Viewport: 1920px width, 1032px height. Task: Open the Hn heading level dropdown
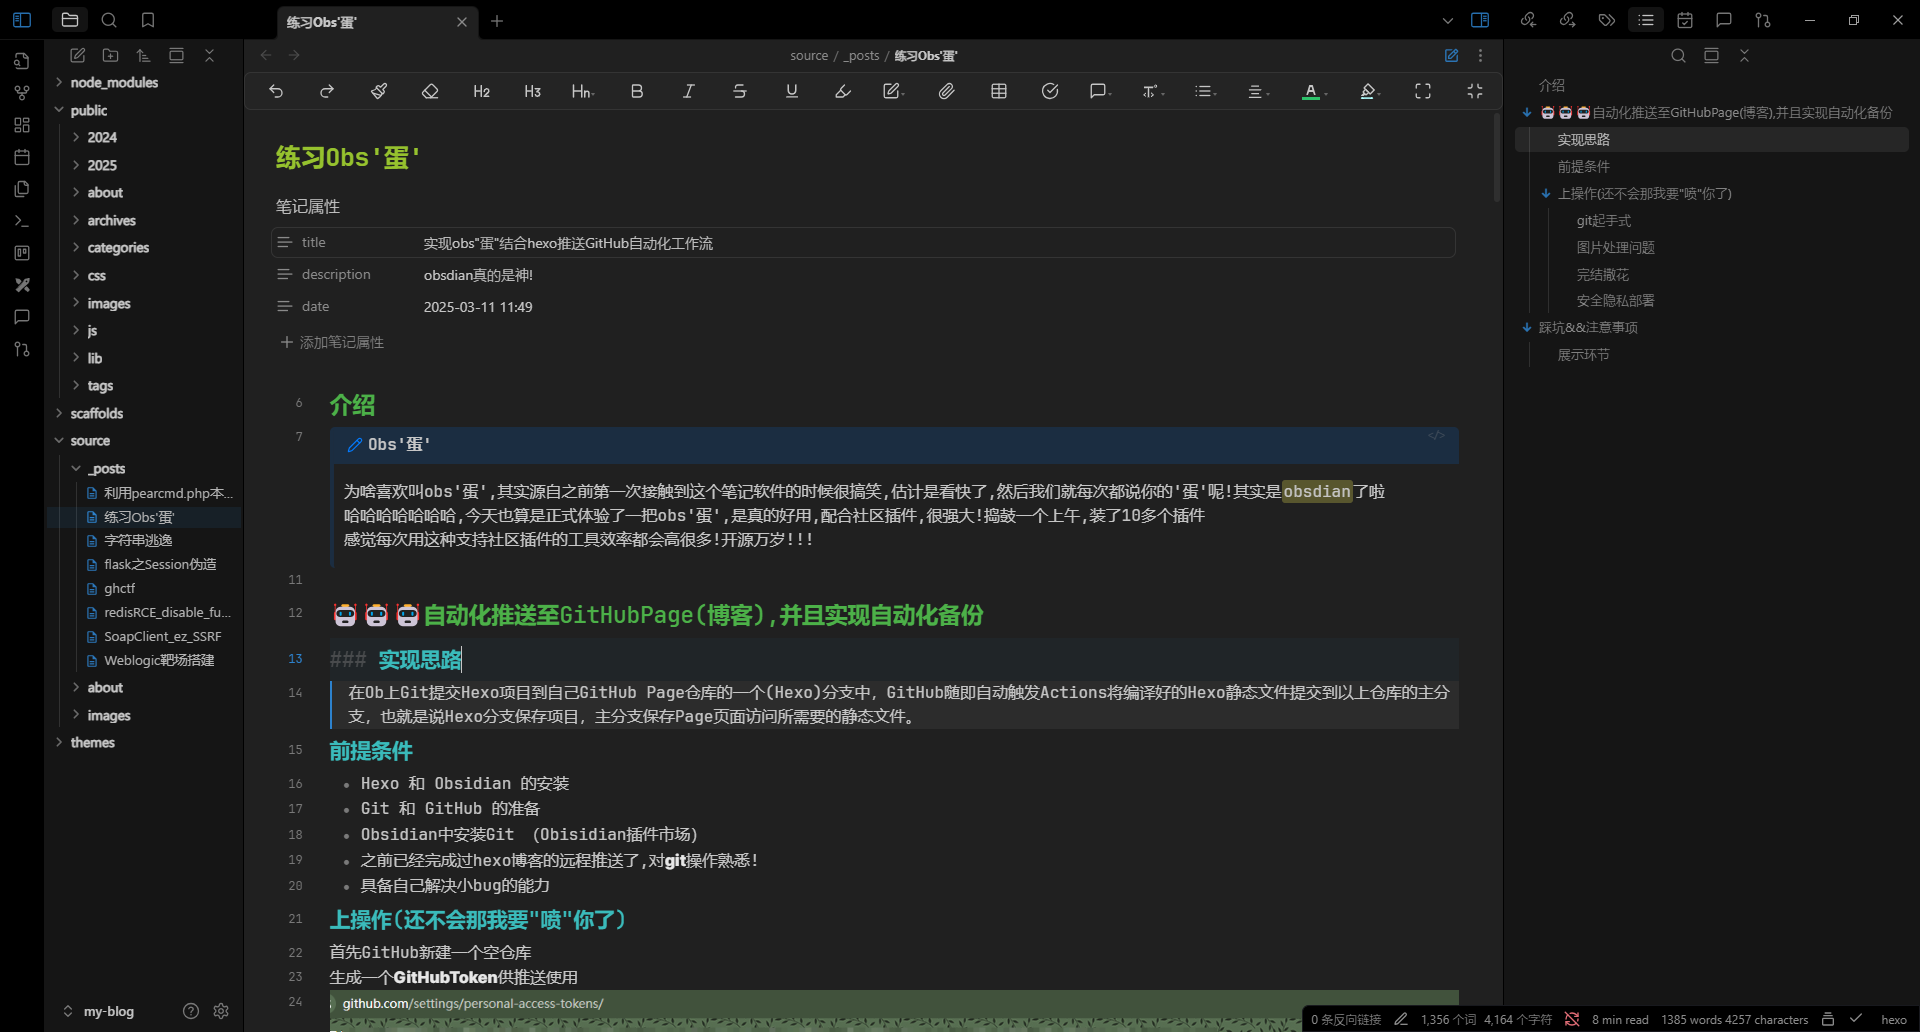[583, 91]
